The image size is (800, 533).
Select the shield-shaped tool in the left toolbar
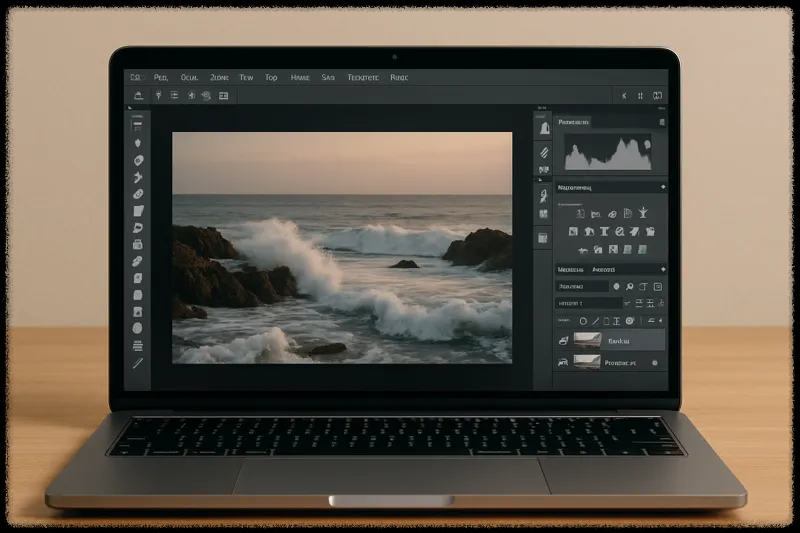coord(137,143)
